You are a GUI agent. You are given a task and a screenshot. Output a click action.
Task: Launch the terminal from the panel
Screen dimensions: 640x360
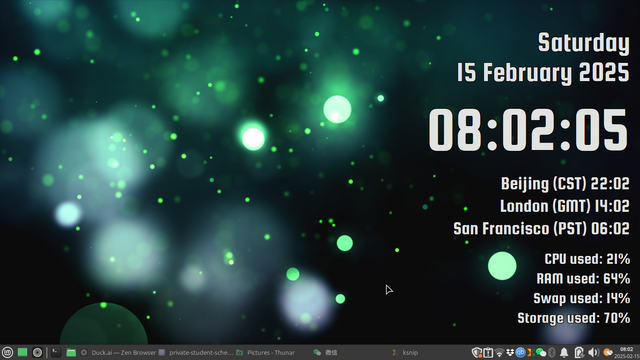(56, 352)
